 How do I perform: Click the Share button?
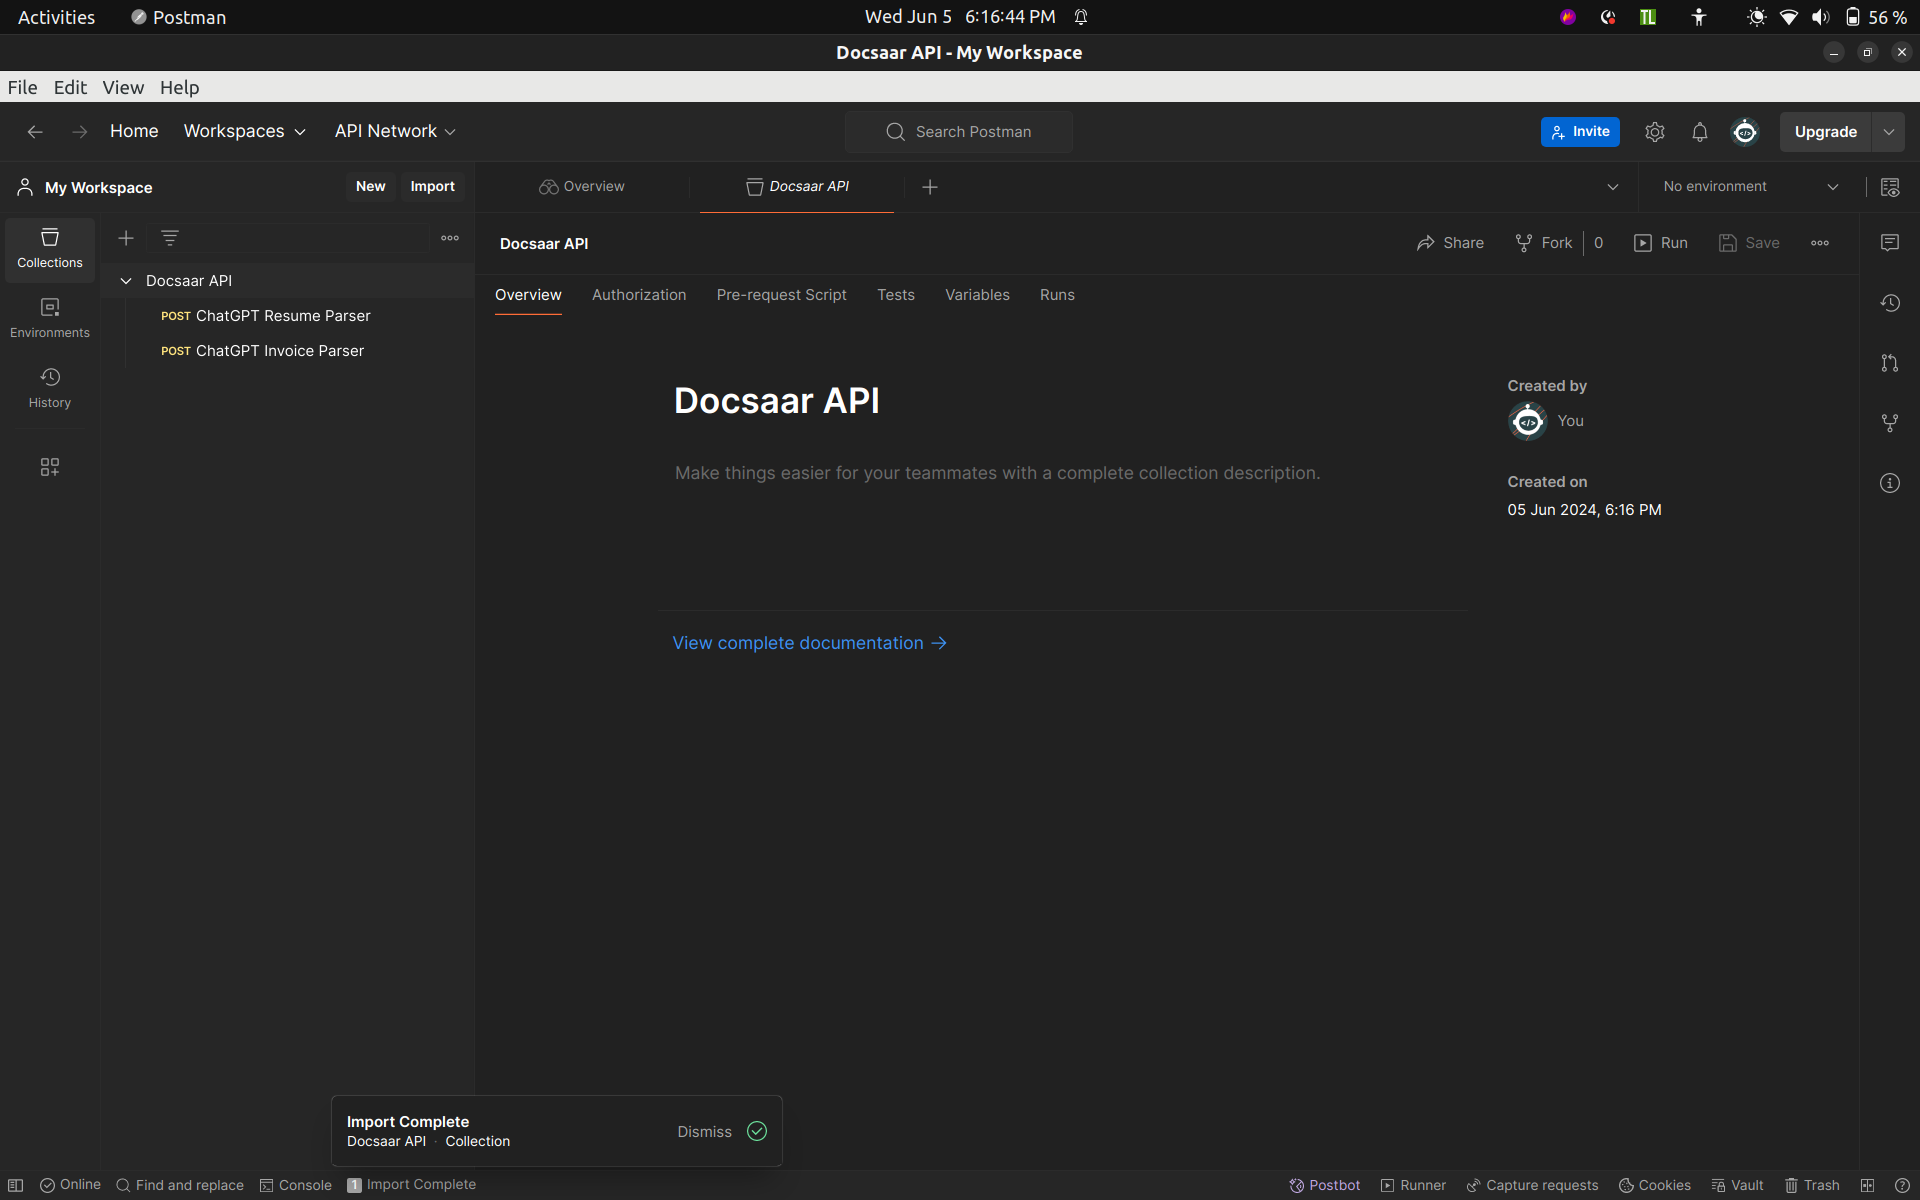[x=1450, y=243]
